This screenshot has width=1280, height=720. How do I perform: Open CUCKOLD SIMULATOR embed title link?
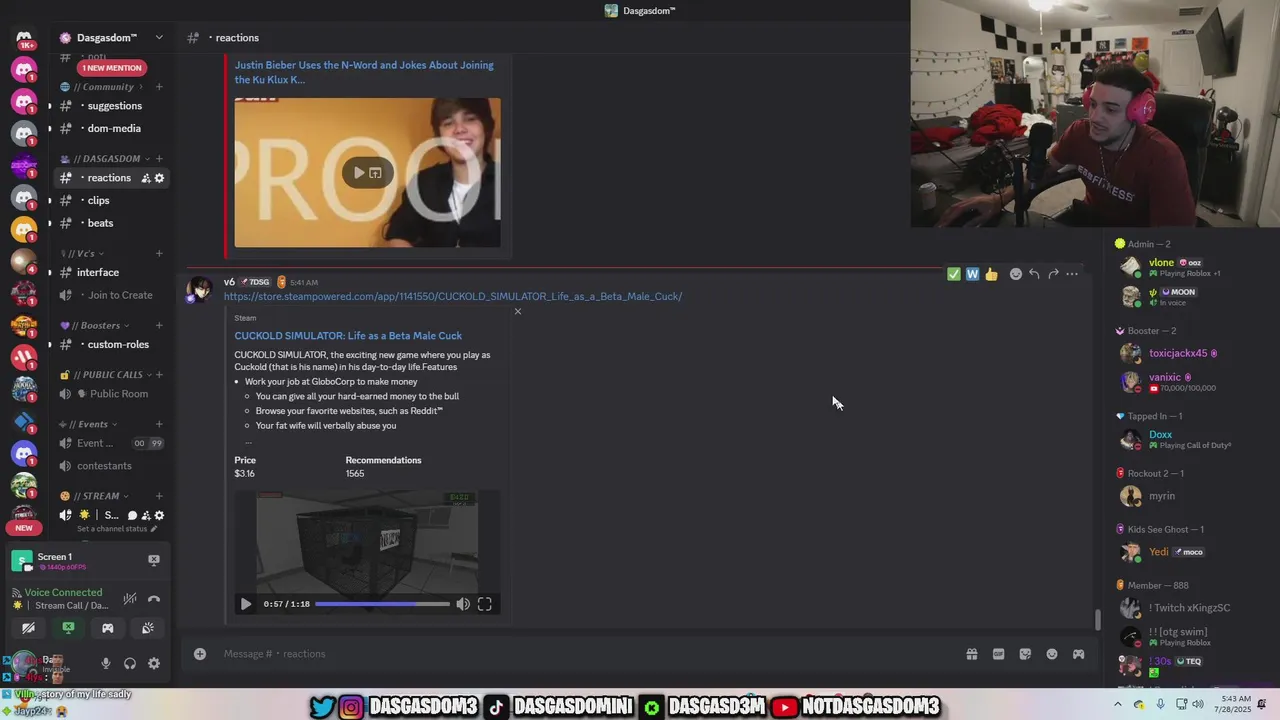(x=348, y=336)
